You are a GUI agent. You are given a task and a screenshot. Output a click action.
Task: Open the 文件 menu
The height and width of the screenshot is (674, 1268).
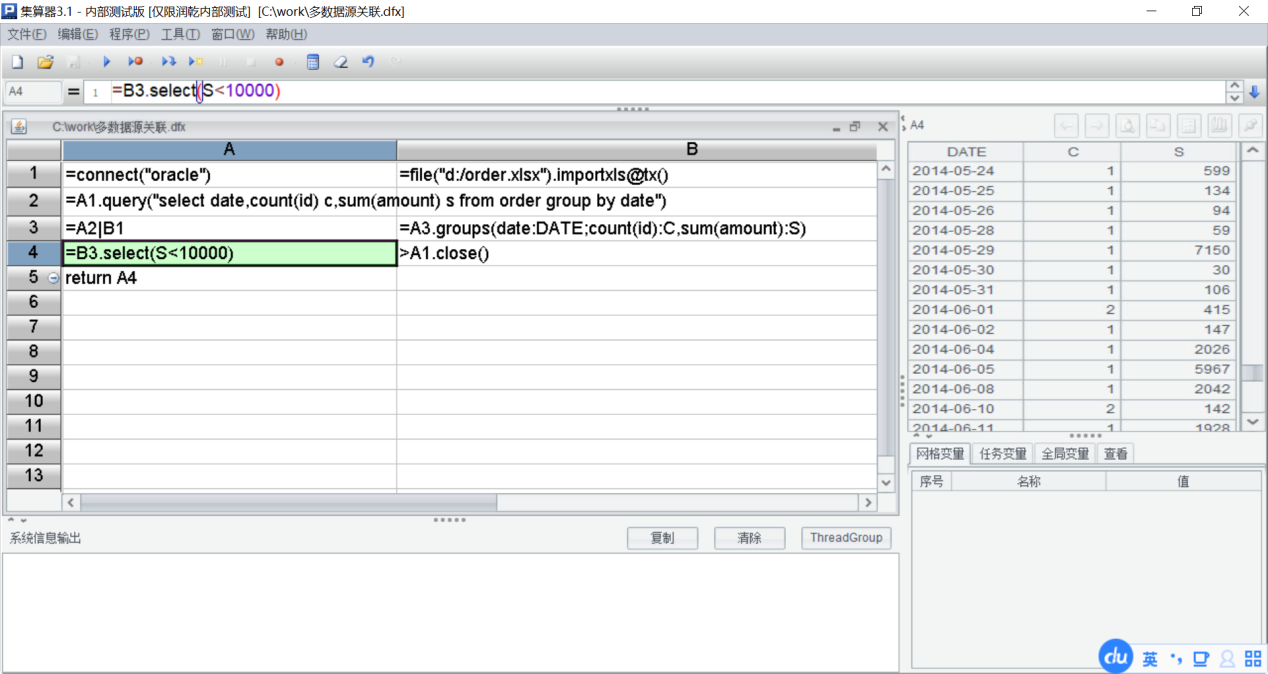pos(27,34)
